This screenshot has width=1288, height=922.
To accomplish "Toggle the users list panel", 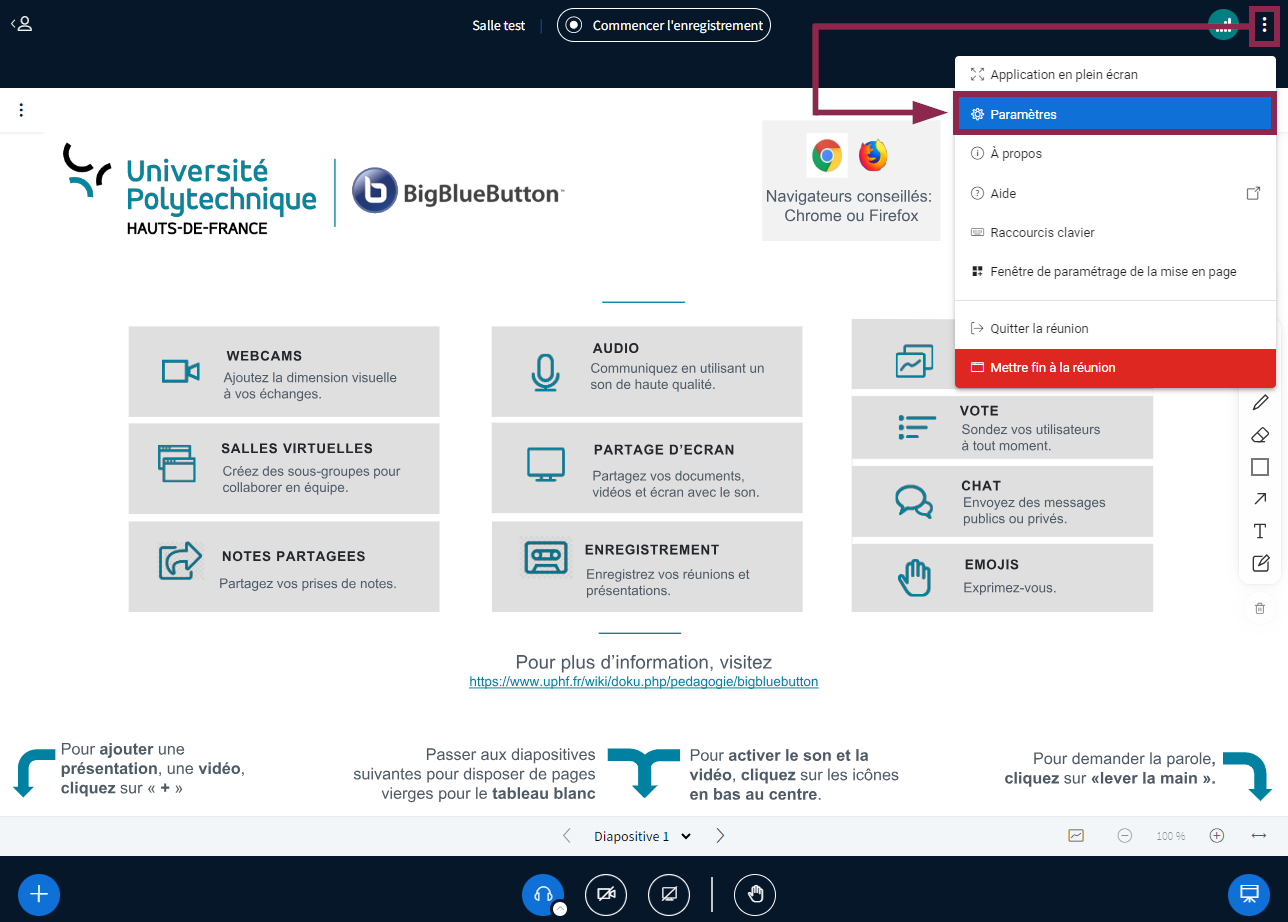I will (22, 24).
